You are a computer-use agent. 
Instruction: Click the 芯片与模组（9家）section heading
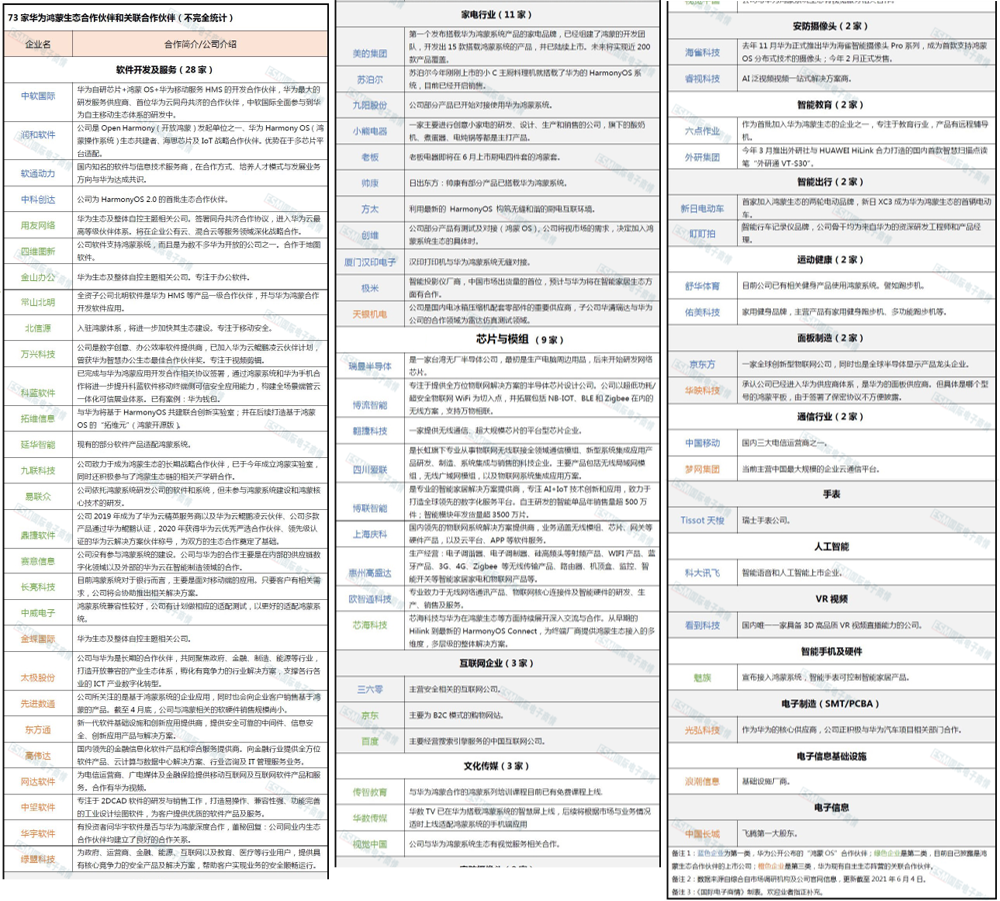coord(520,339)
